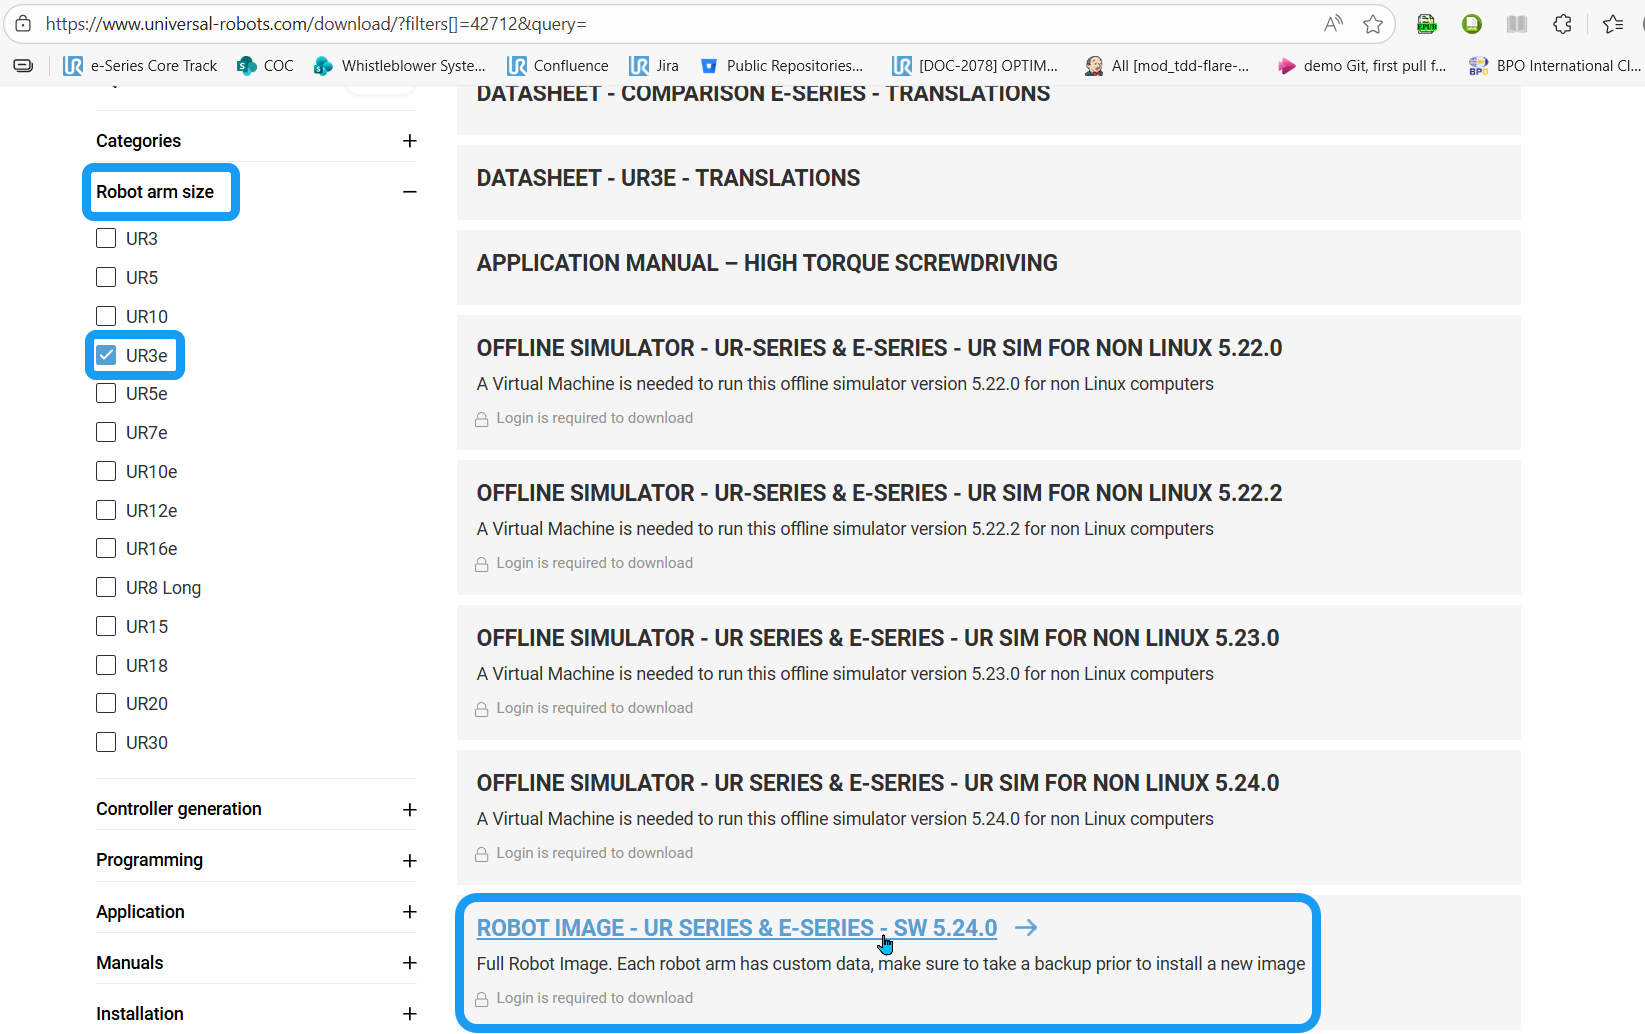Expand the Manuals filter section

(x=409, y=963)
